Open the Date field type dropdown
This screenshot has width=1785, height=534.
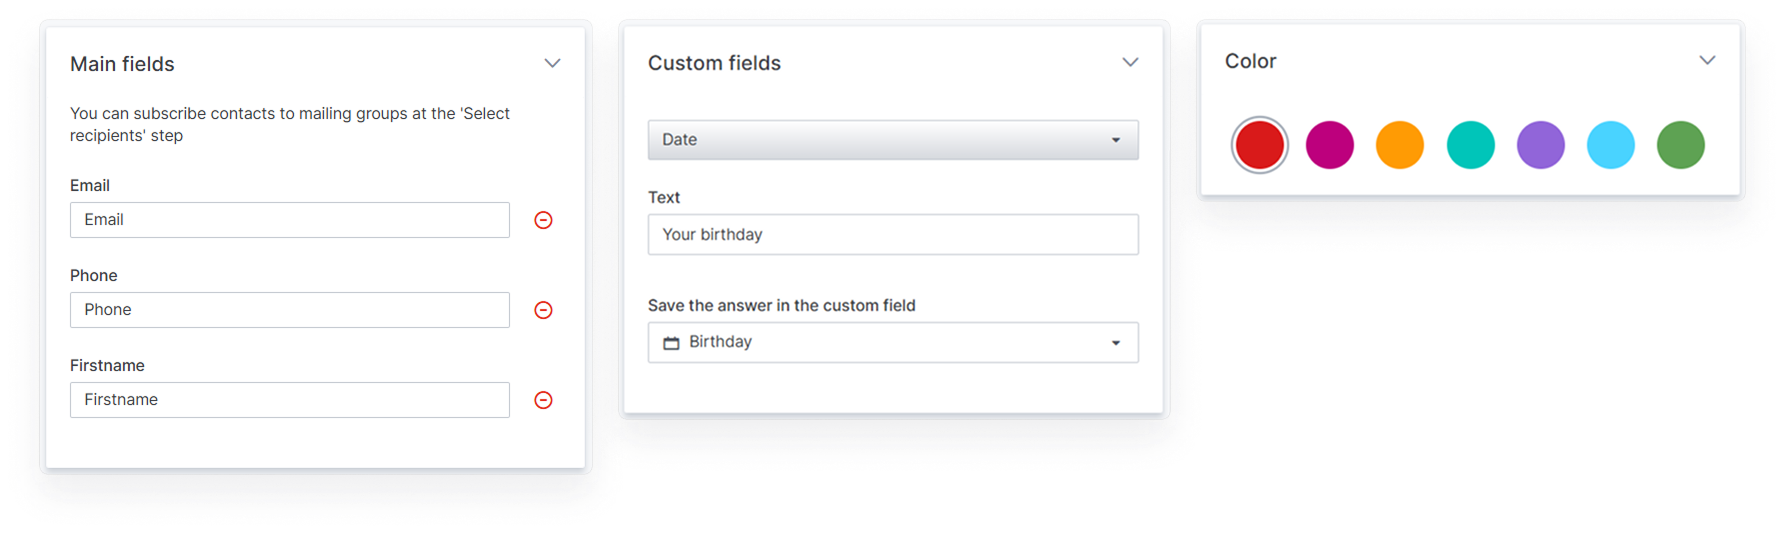(x=892, y=140)
